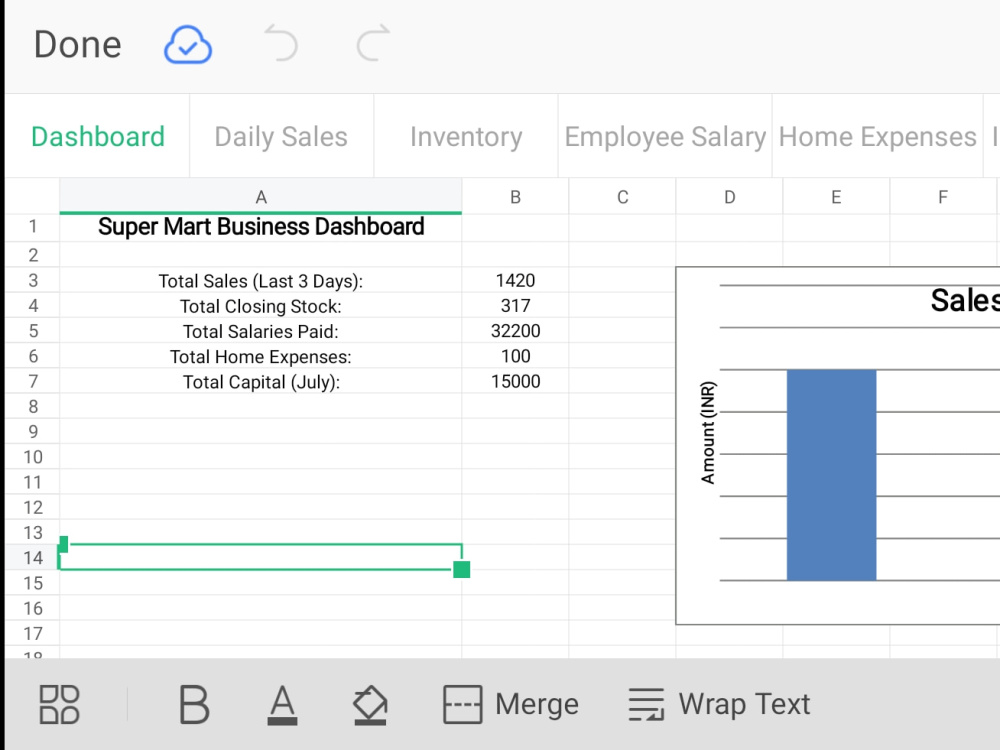1000x750 pixels.
Task: Select row 7 header
Action: coord(33,381)
